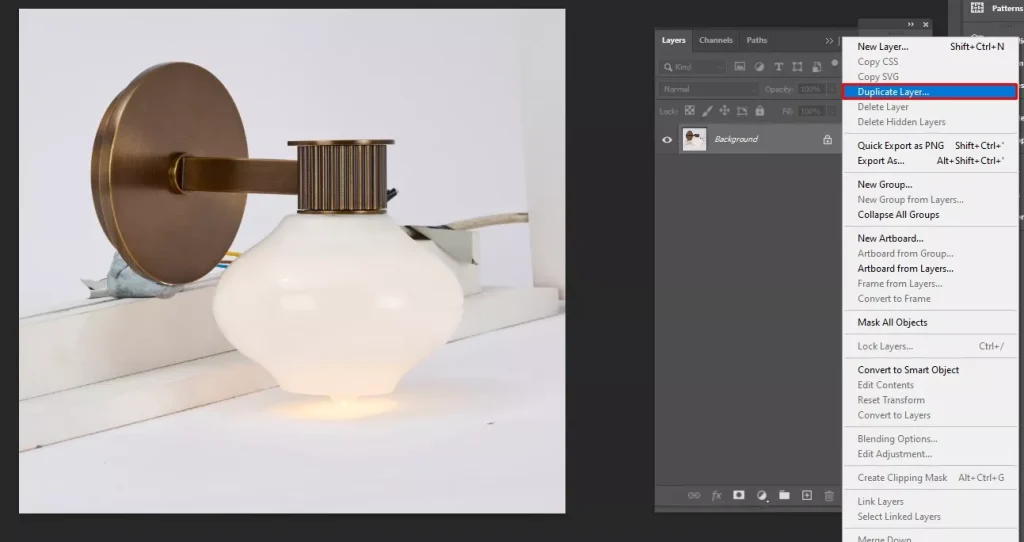Choose Convert to Smart Object entry
The height and width of the screenshot is (542, 1024).
[930, 370]
